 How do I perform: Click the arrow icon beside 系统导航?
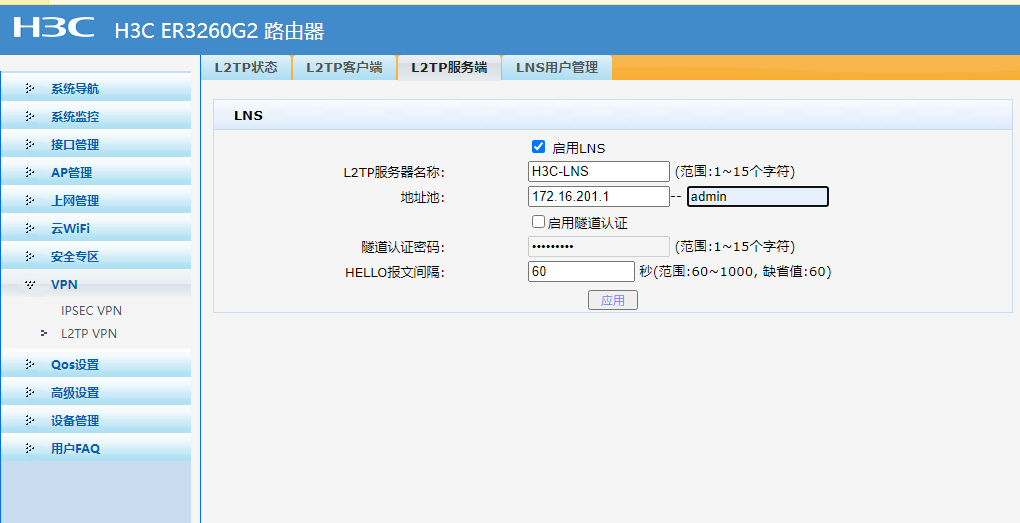click(x=30, y=88)
